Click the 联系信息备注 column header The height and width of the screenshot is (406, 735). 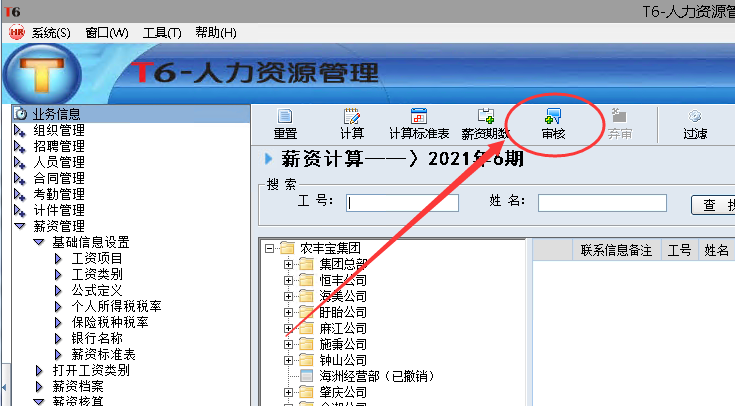[616, 250]
